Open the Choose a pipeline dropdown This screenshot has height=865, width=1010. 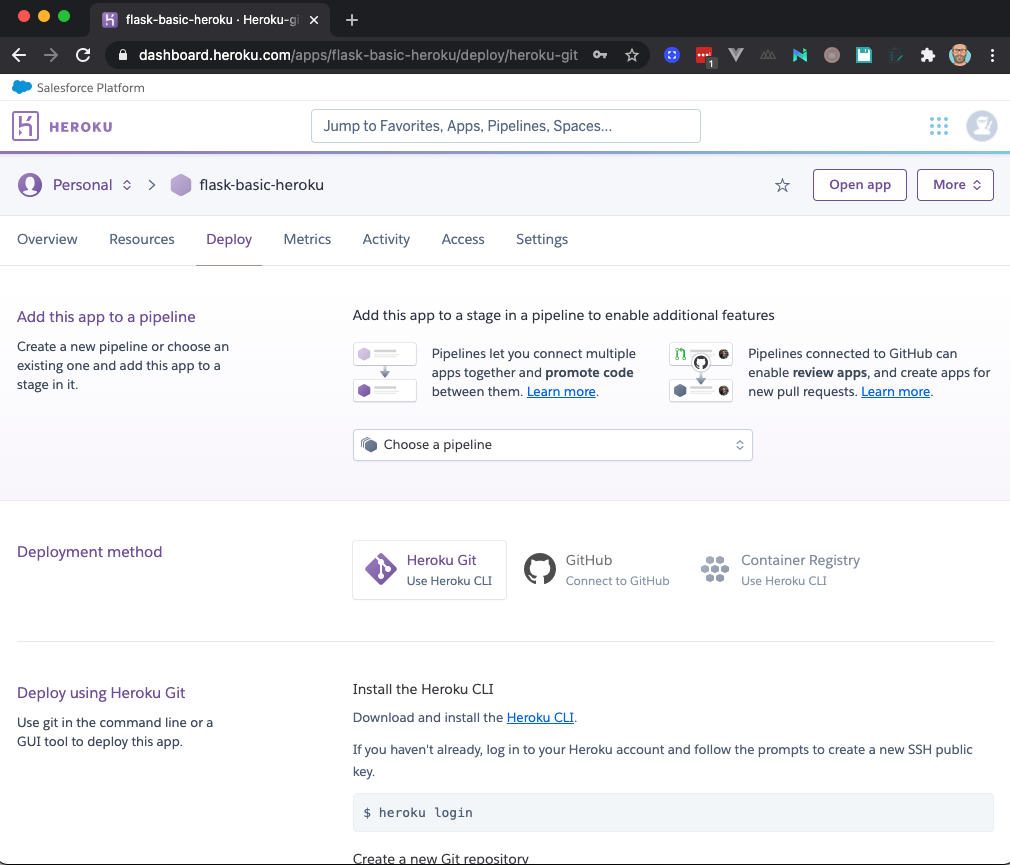552,444
